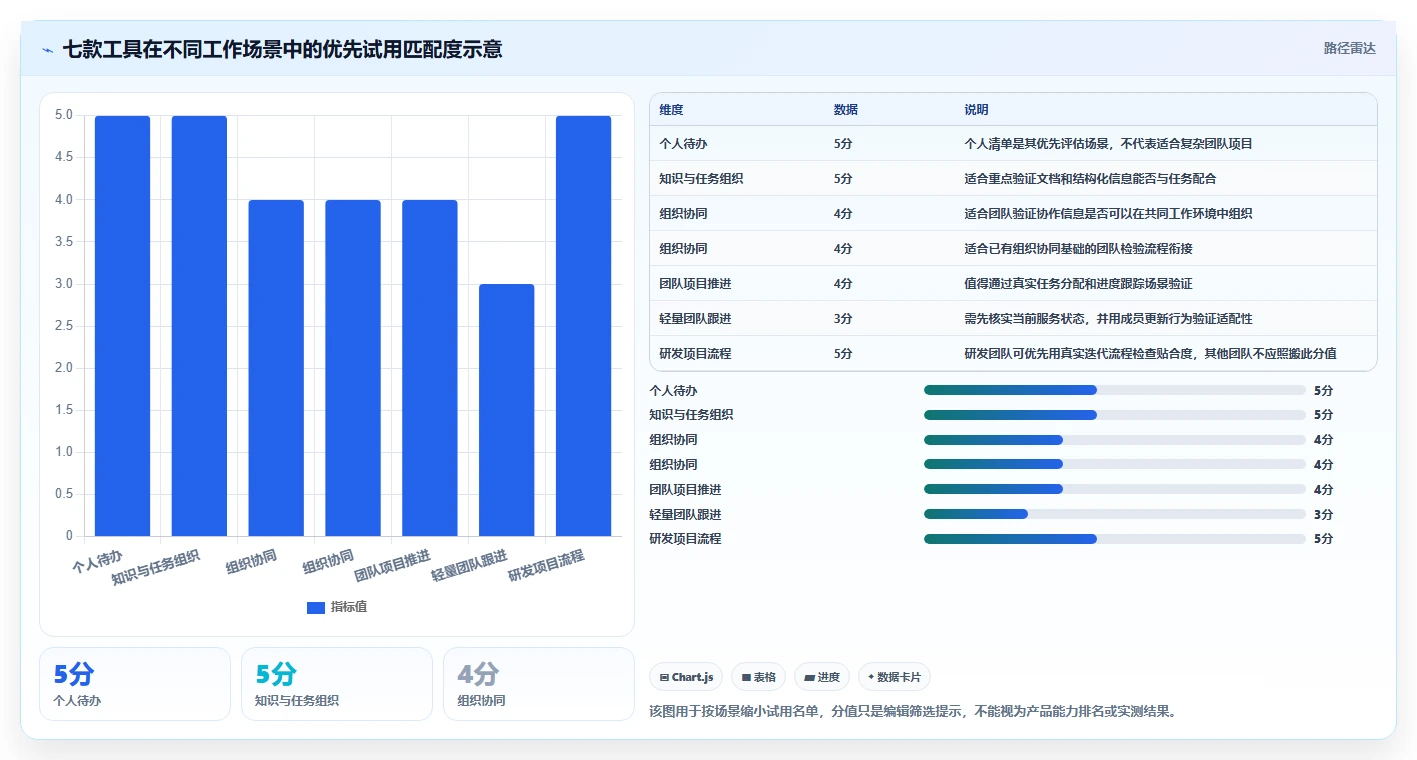Image resolution: width=1417 pixels, height=760 pixels.
Task: Click the title 七款工具在不同工作场景中的优先试用匹配度示意
Action: [282, 49]
